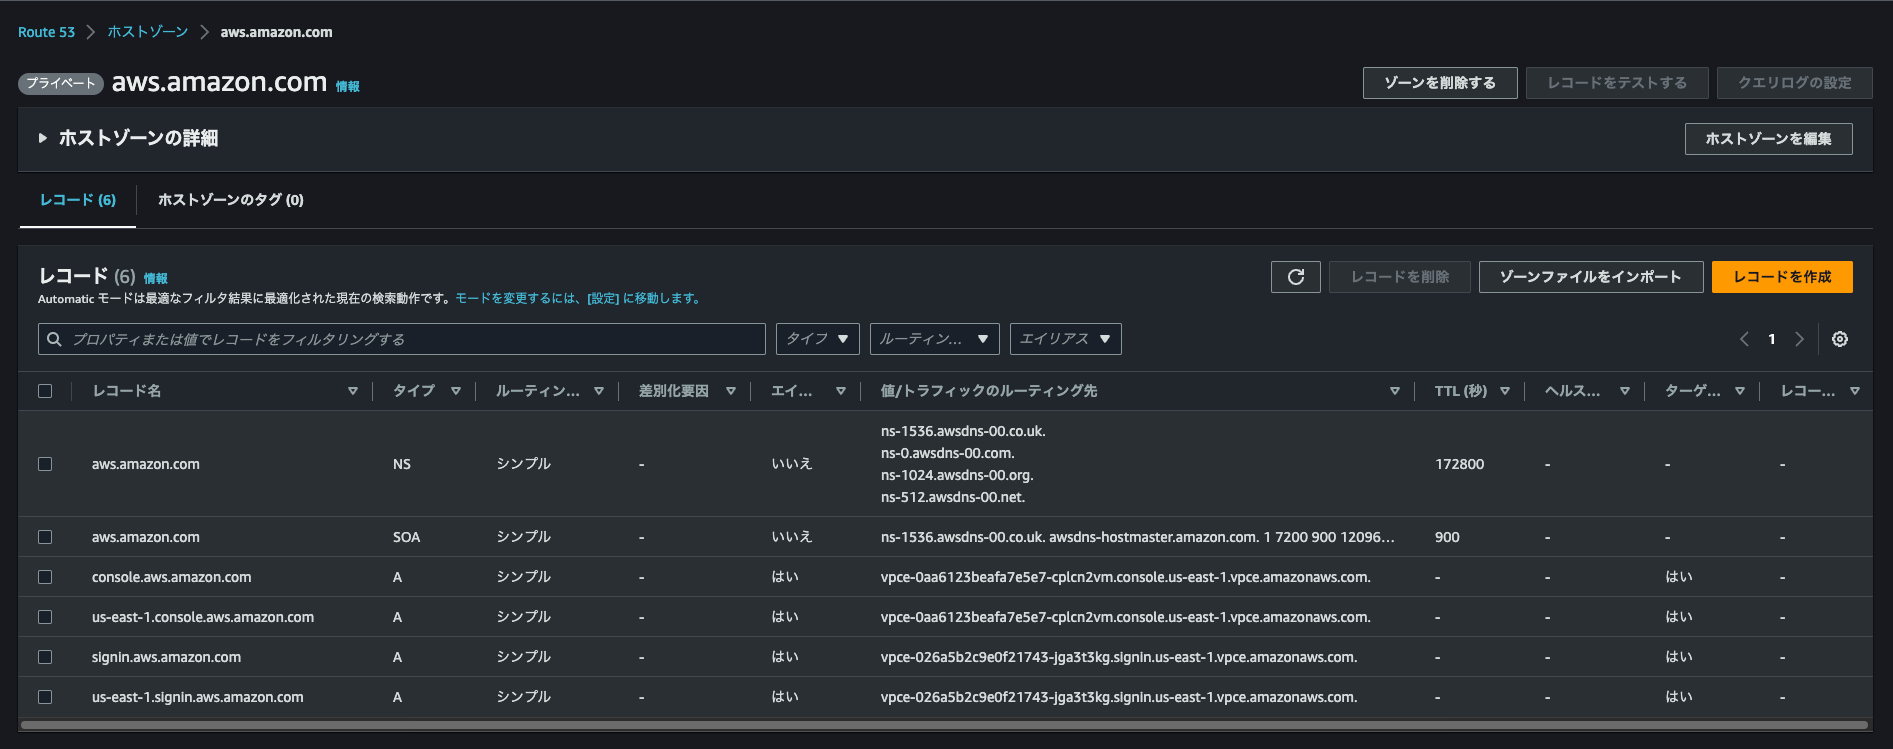This screenshot has width=1893, height=749.
Task: Expand ホストゾーンの詳細 section
Action: 42,138
